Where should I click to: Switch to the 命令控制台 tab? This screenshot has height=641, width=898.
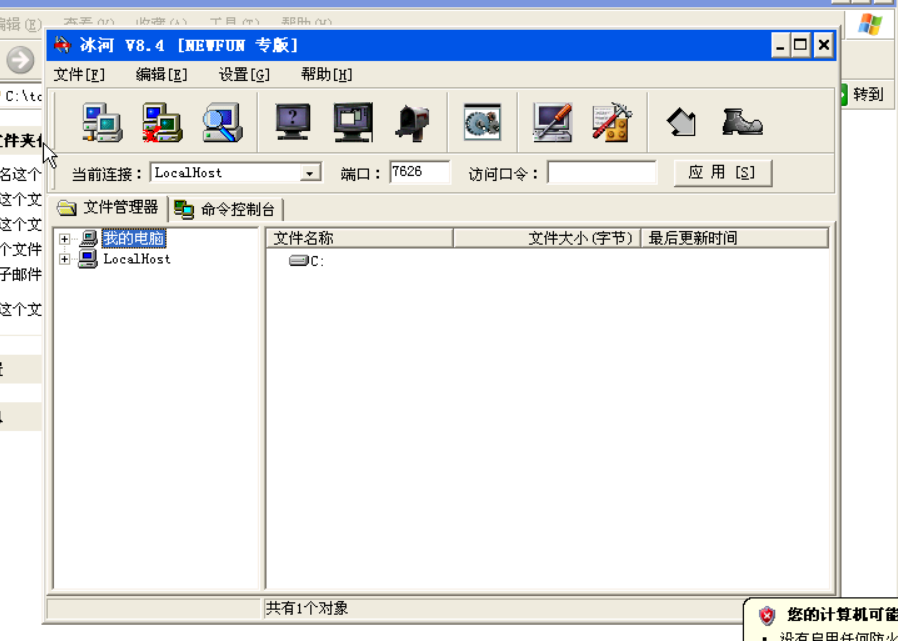tap(225, 210)
